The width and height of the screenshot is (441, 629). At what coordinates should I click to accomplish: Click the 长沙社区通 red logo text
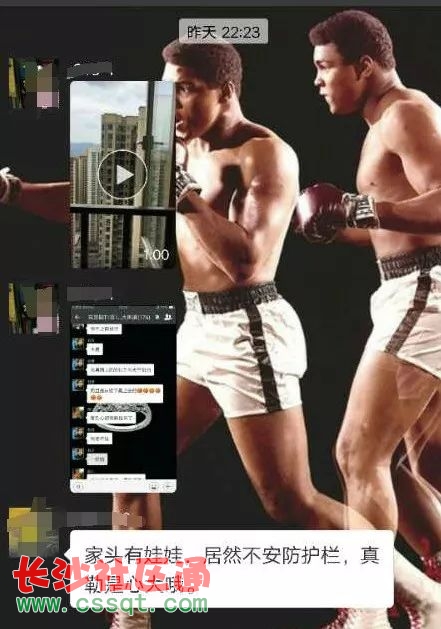click(112, 574)
